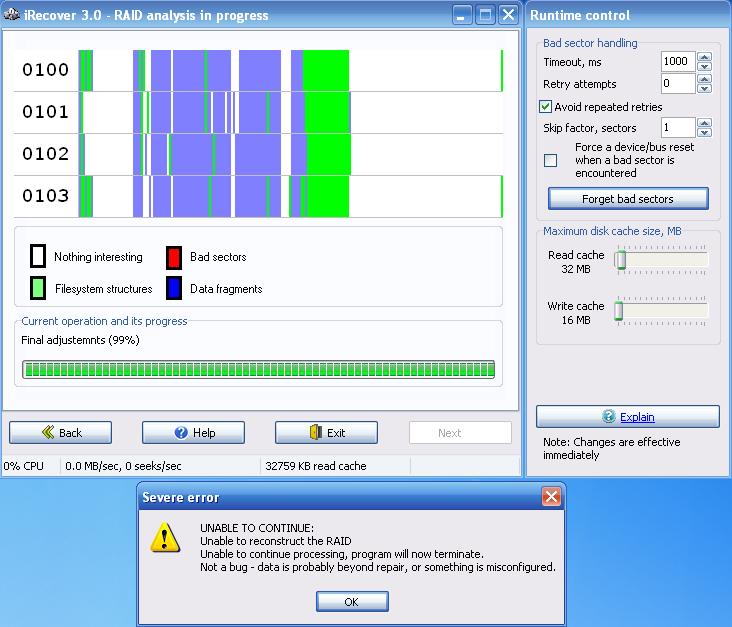Click the 'Read cache 32 MB' label
This screenshot has width=732, height=627.
point(576,262)
